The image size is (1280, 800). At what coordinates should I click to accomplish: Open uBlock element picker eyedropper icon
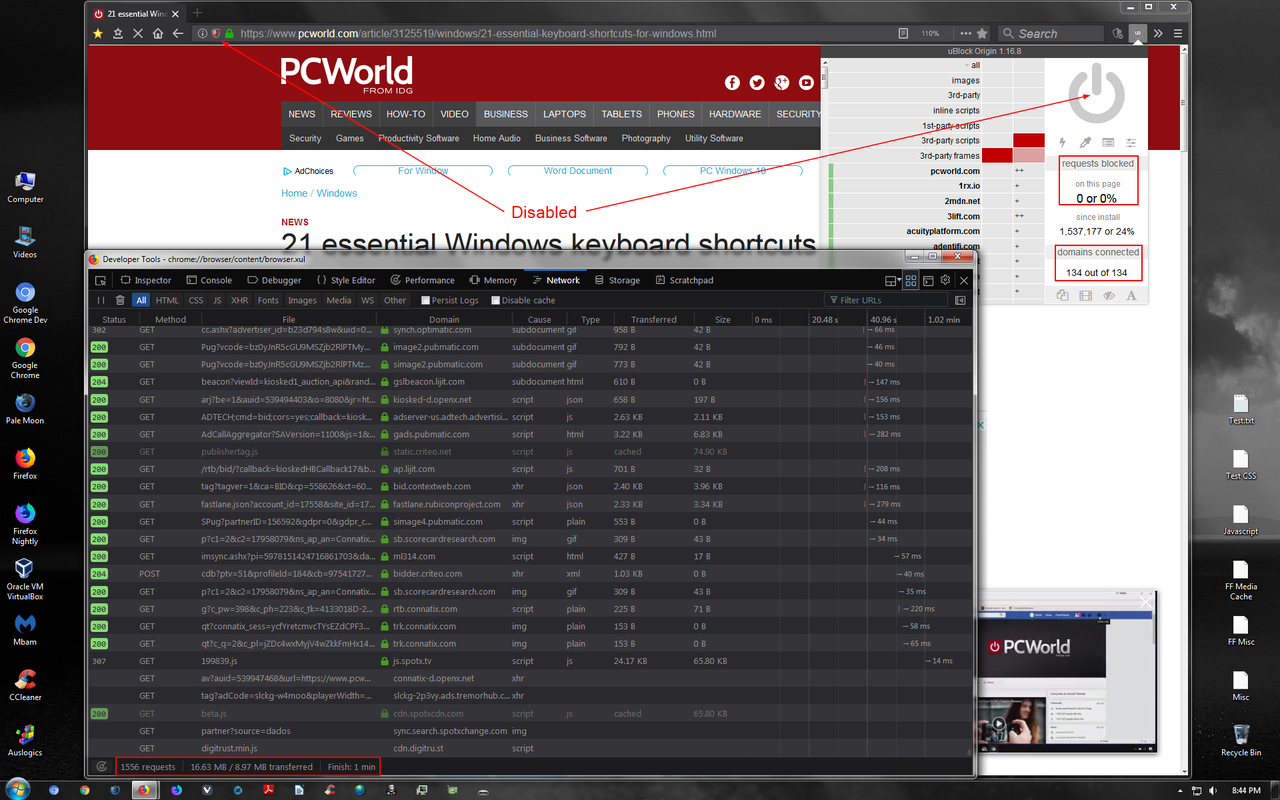[x=1085, y=143]
